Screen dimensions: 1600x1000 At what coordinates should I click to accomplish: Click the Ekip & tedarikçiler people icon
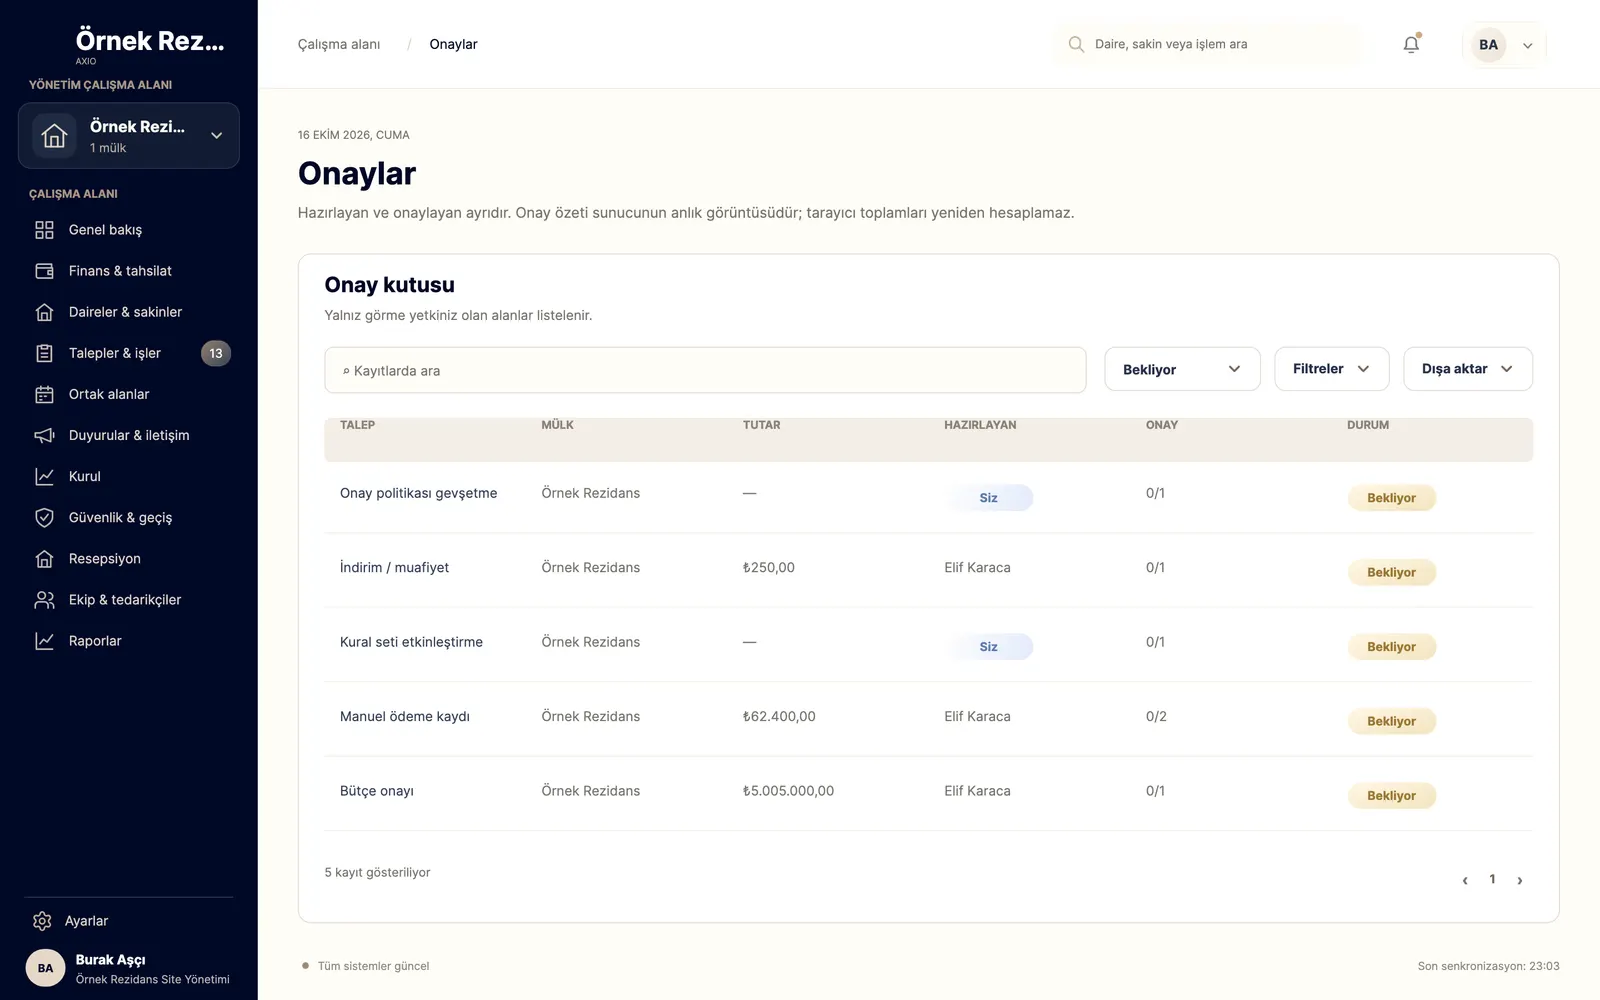44,600
